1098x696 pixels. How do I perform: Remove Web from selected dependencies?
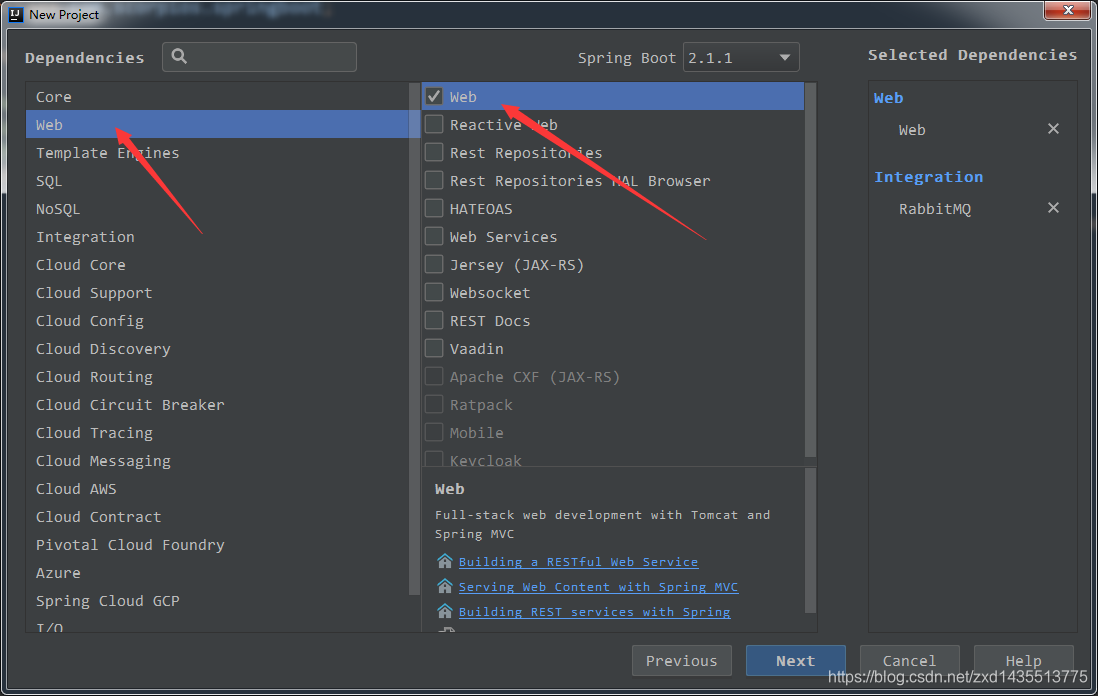click(1052, 129)
